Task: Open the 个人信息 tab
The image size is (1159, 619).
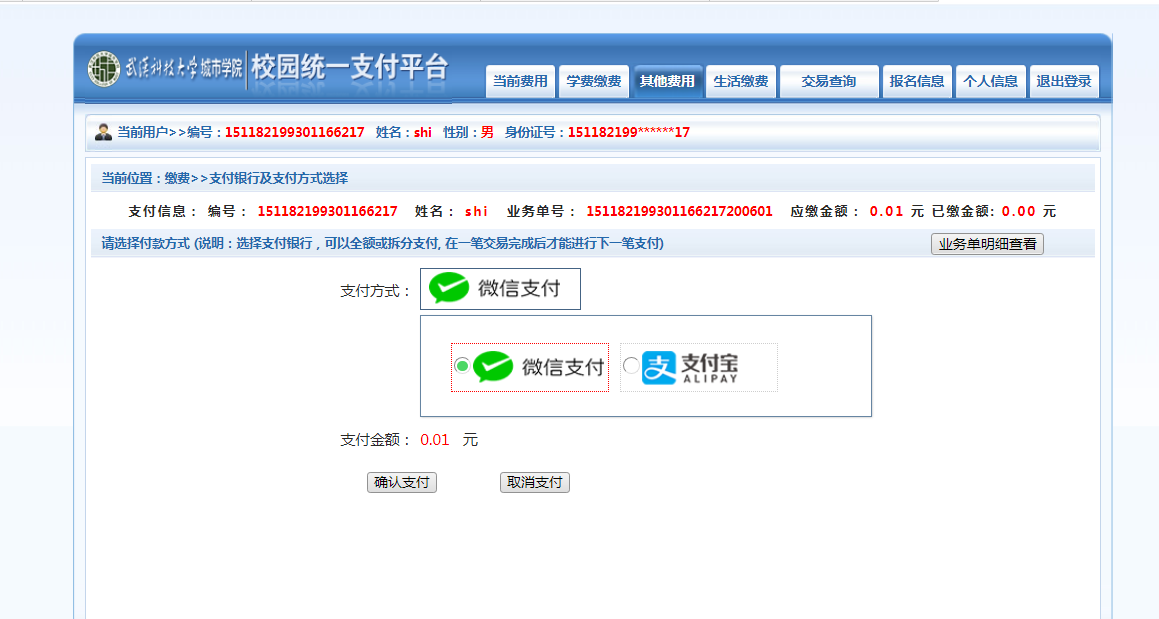Action: tap(990, 82)
